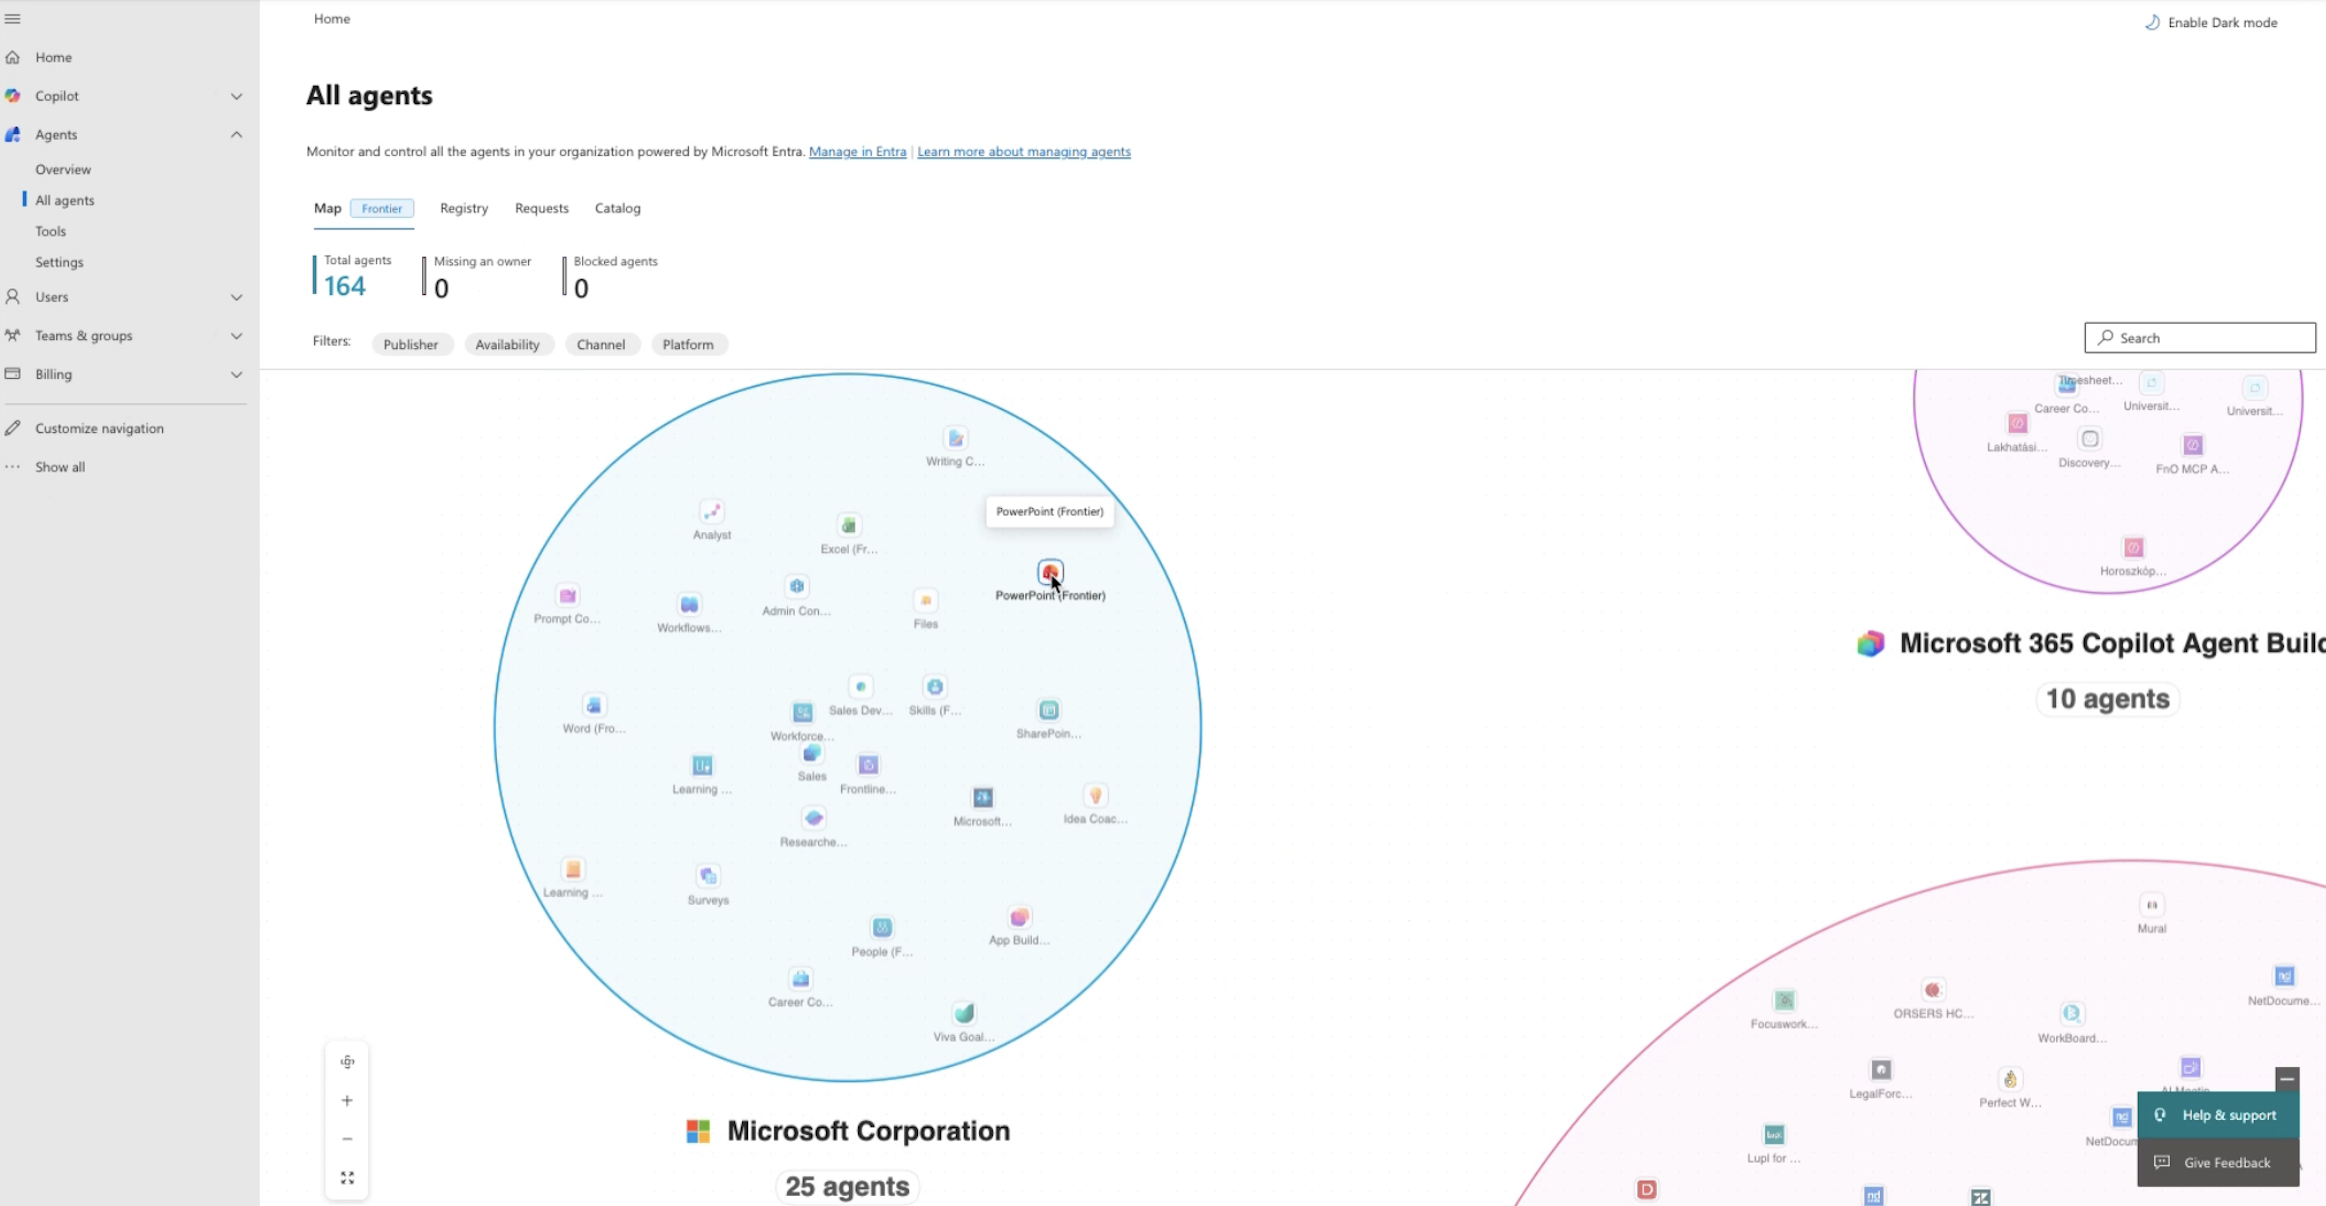The width and height of the screenshot is (2326, 1206).
Task: Select the Viva Goals agent icon
Action: point(964,1014)
